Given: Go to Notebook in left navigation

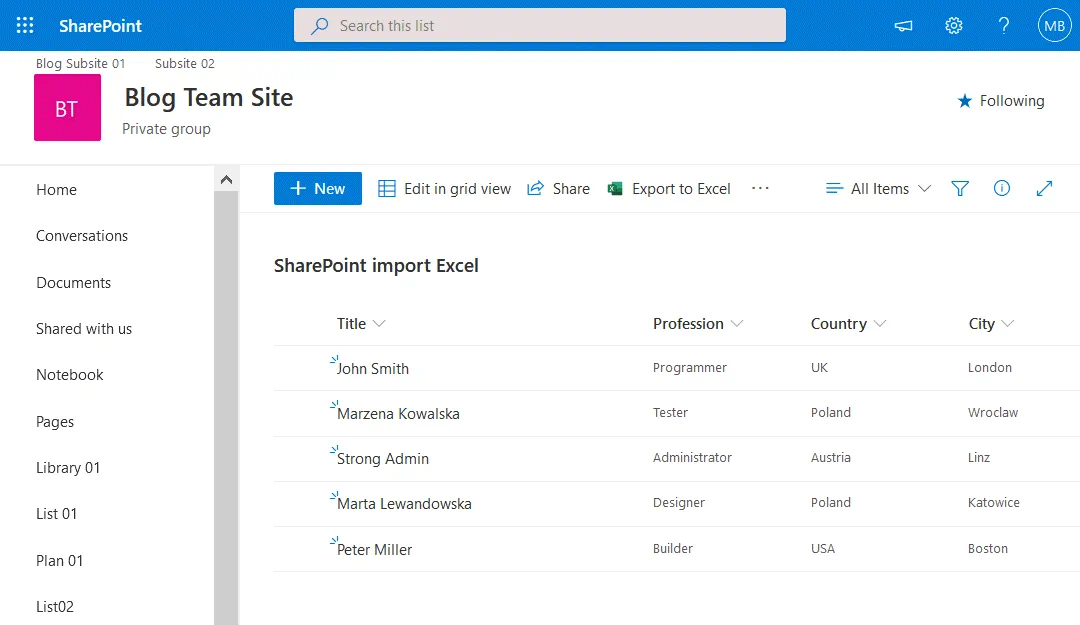Looking at the screenshot, I should [70, 375].
